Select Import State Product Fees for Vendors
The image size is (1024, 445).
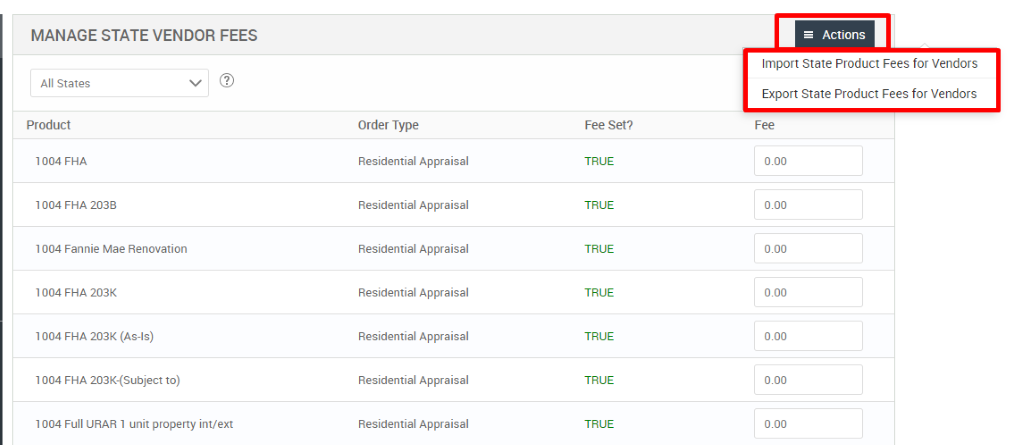pyautogui.click(x=869, y=64)
